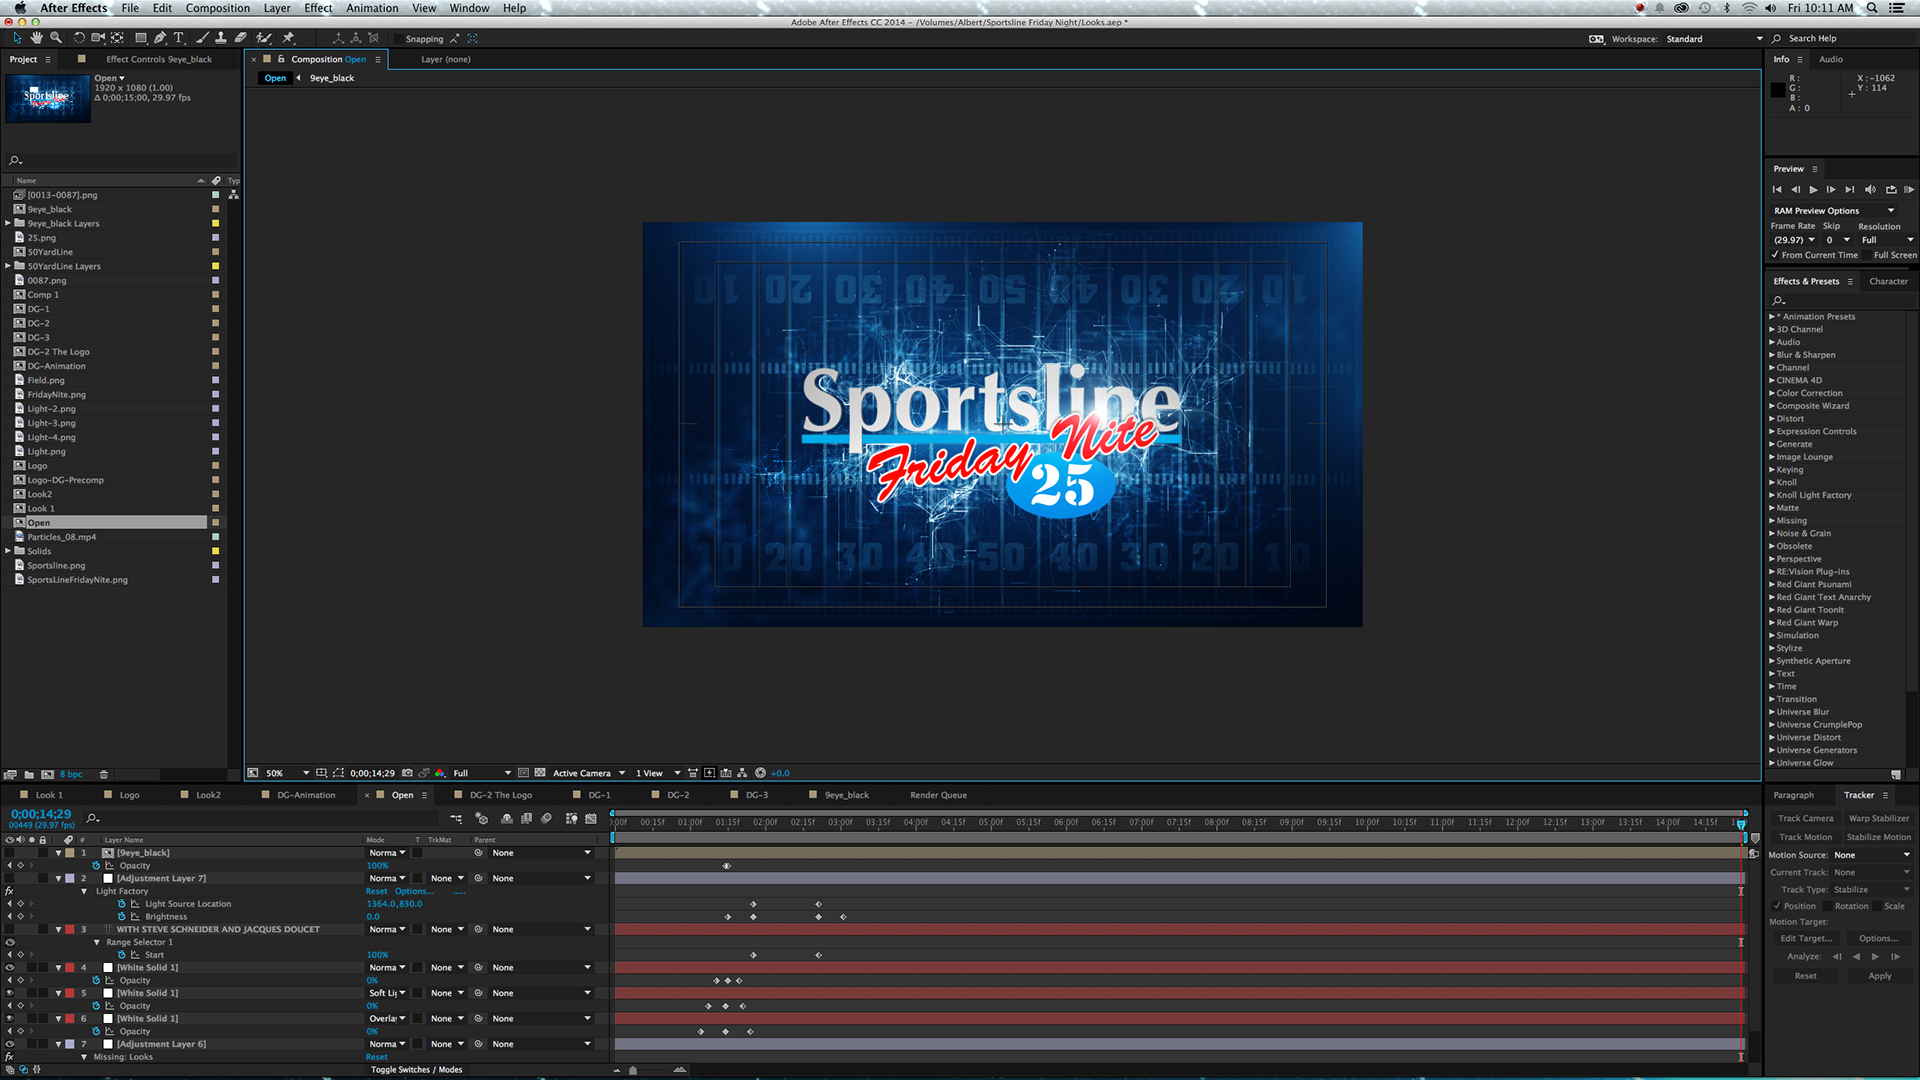
Task: Select the Clone Stamp tool
Action: (221, 38)
